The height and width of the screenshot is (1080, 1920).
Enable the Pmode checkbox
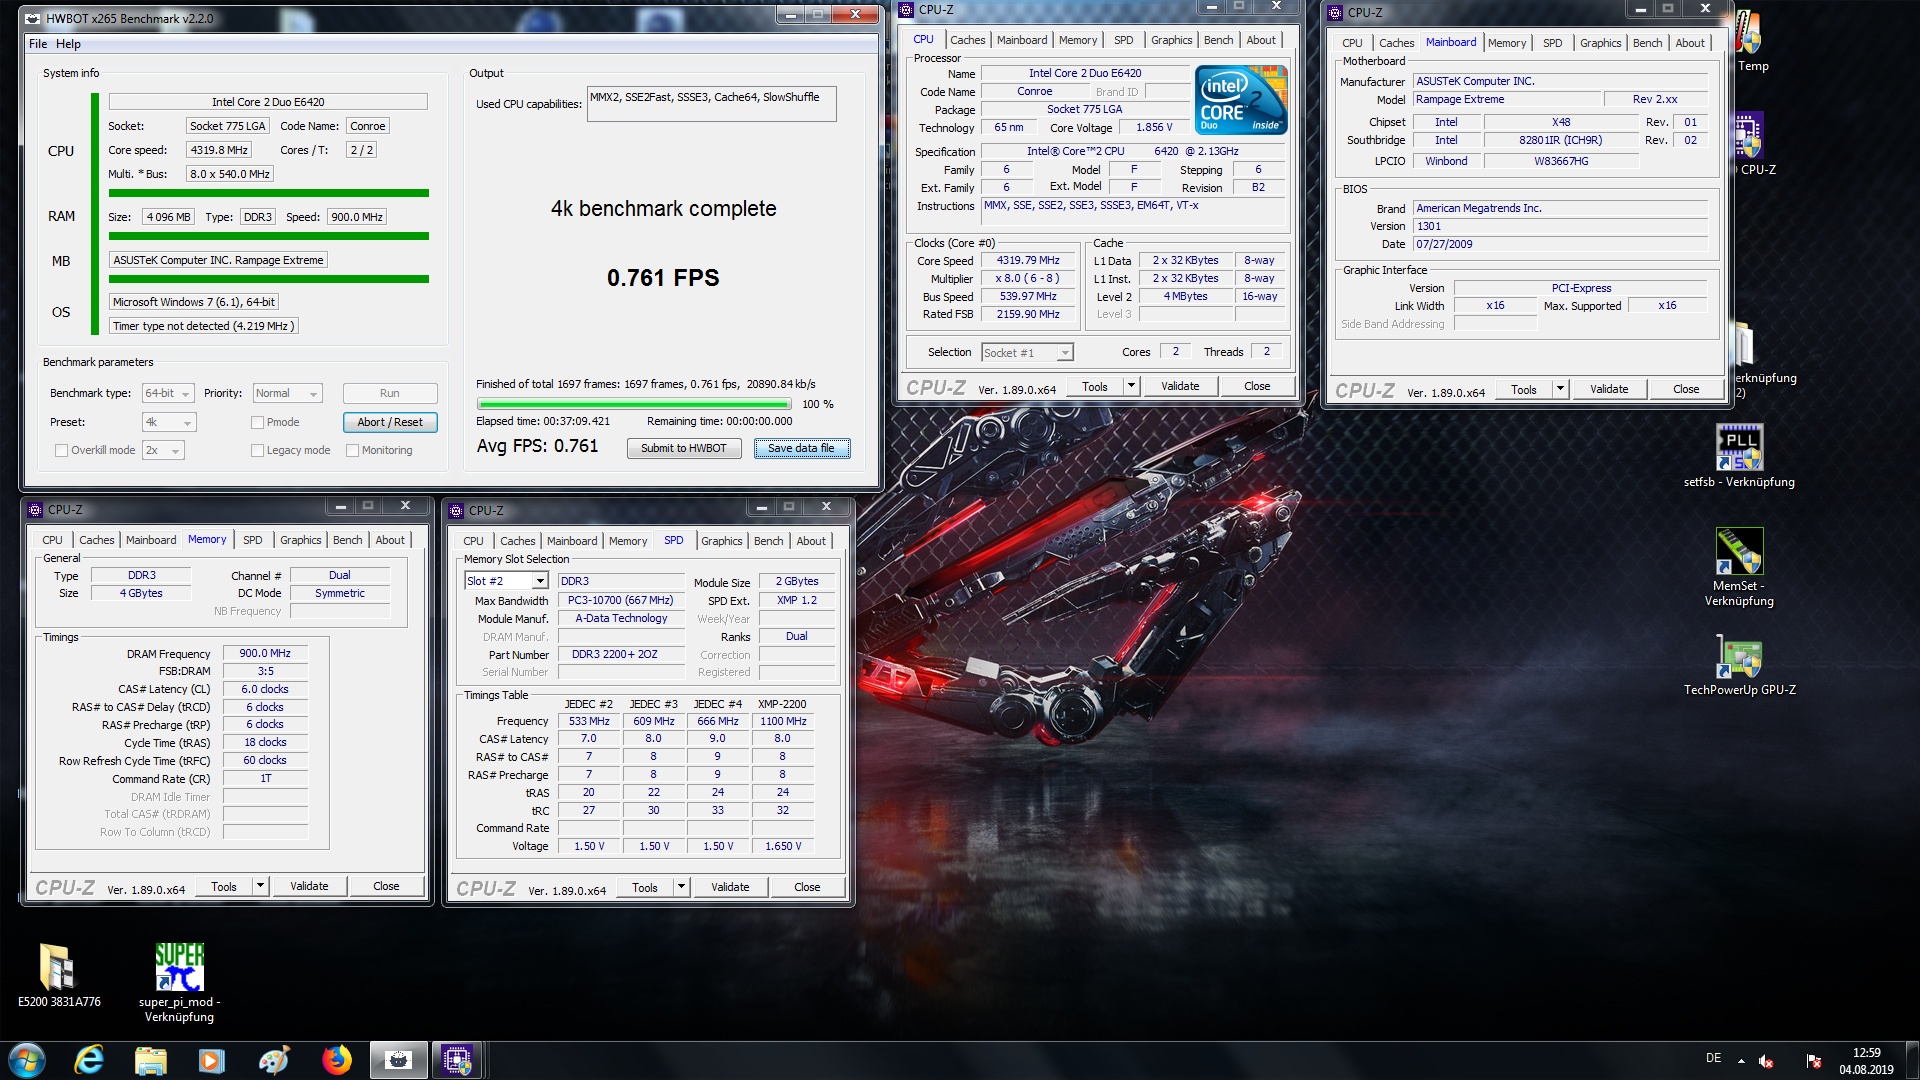257,423
